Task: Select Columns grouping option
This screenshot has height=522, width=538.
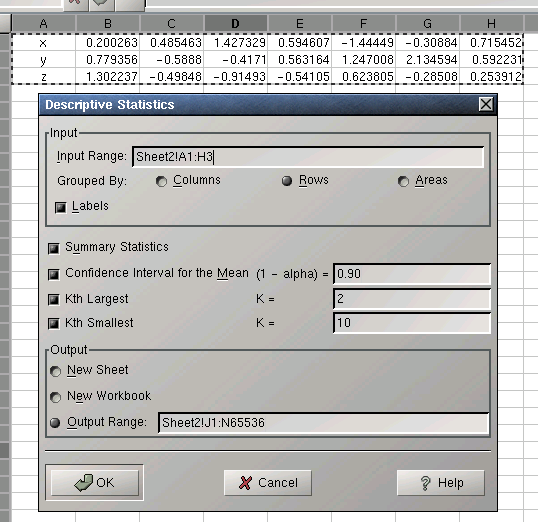Action: point(161,181)
